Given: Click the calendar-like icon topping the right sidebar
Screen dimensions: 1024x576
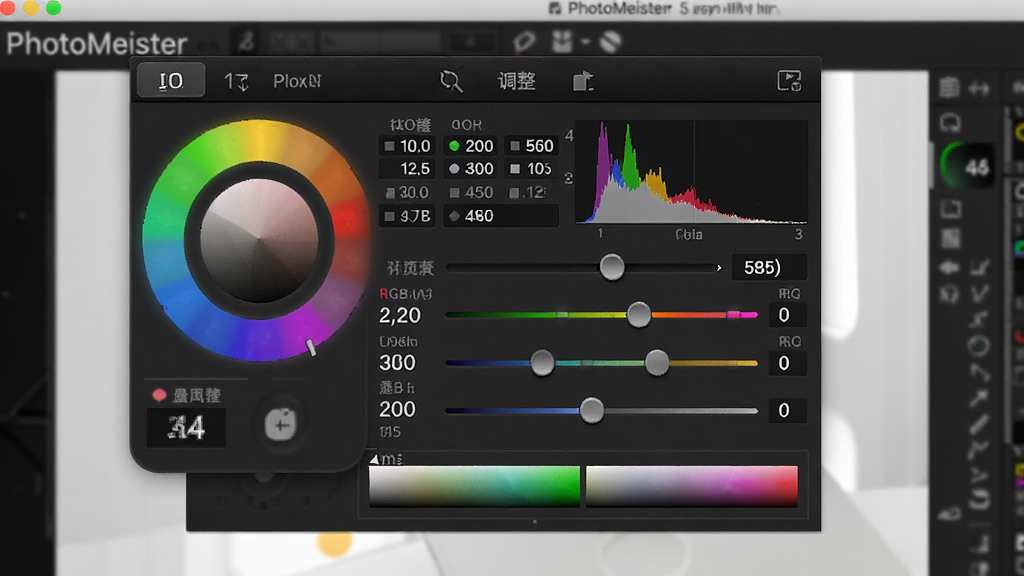Looking at the screenshot, I should (x=949, y=88).
